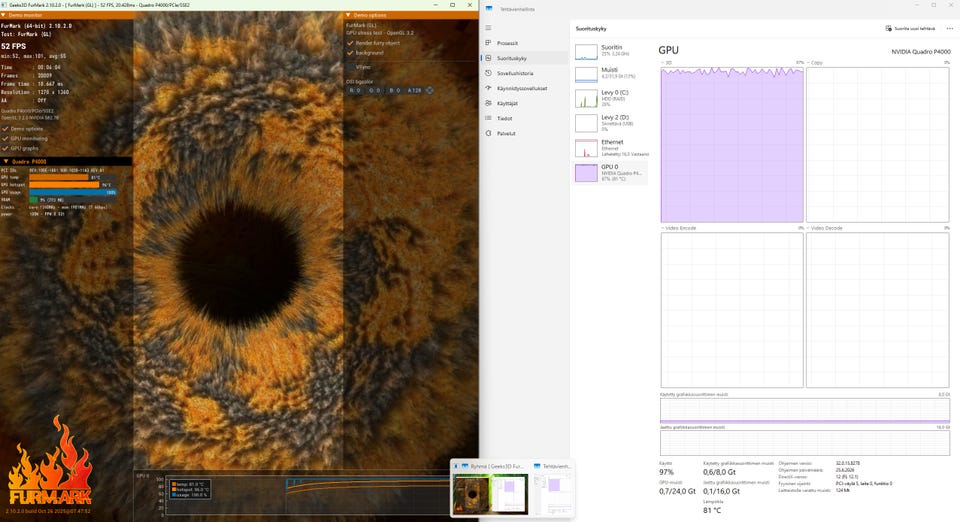Select Muisti performance entry
The image size is (960, 522).
(610, 74)
